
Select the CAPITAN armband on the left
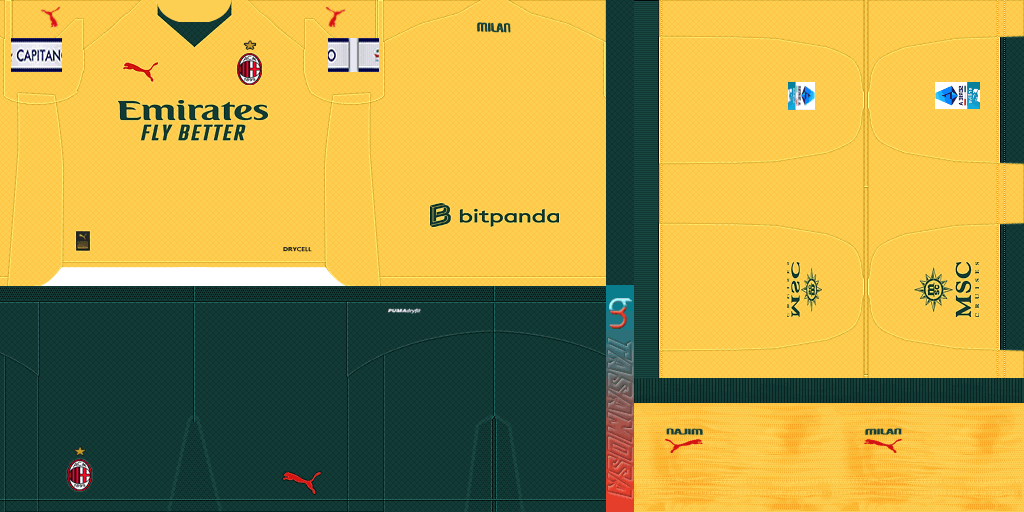[36, 55]
